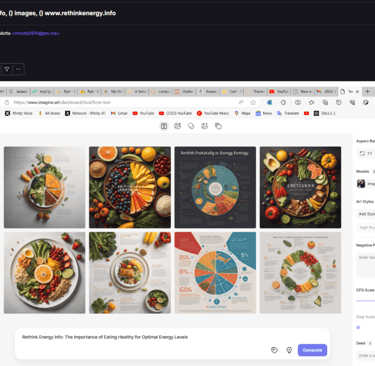375x366 pixels.
Task: Switch to the Gmail 2023 browser tab
Action: (x=326, y=91)
